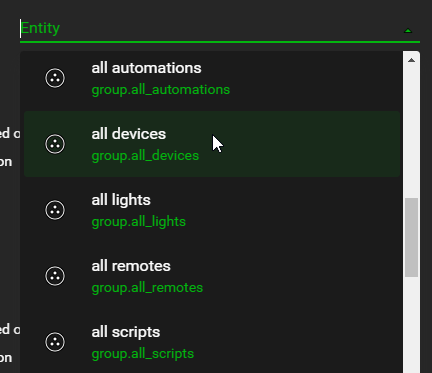Click the group.all_lights entity ID text
432x373 pixels.
coord(139,222)
